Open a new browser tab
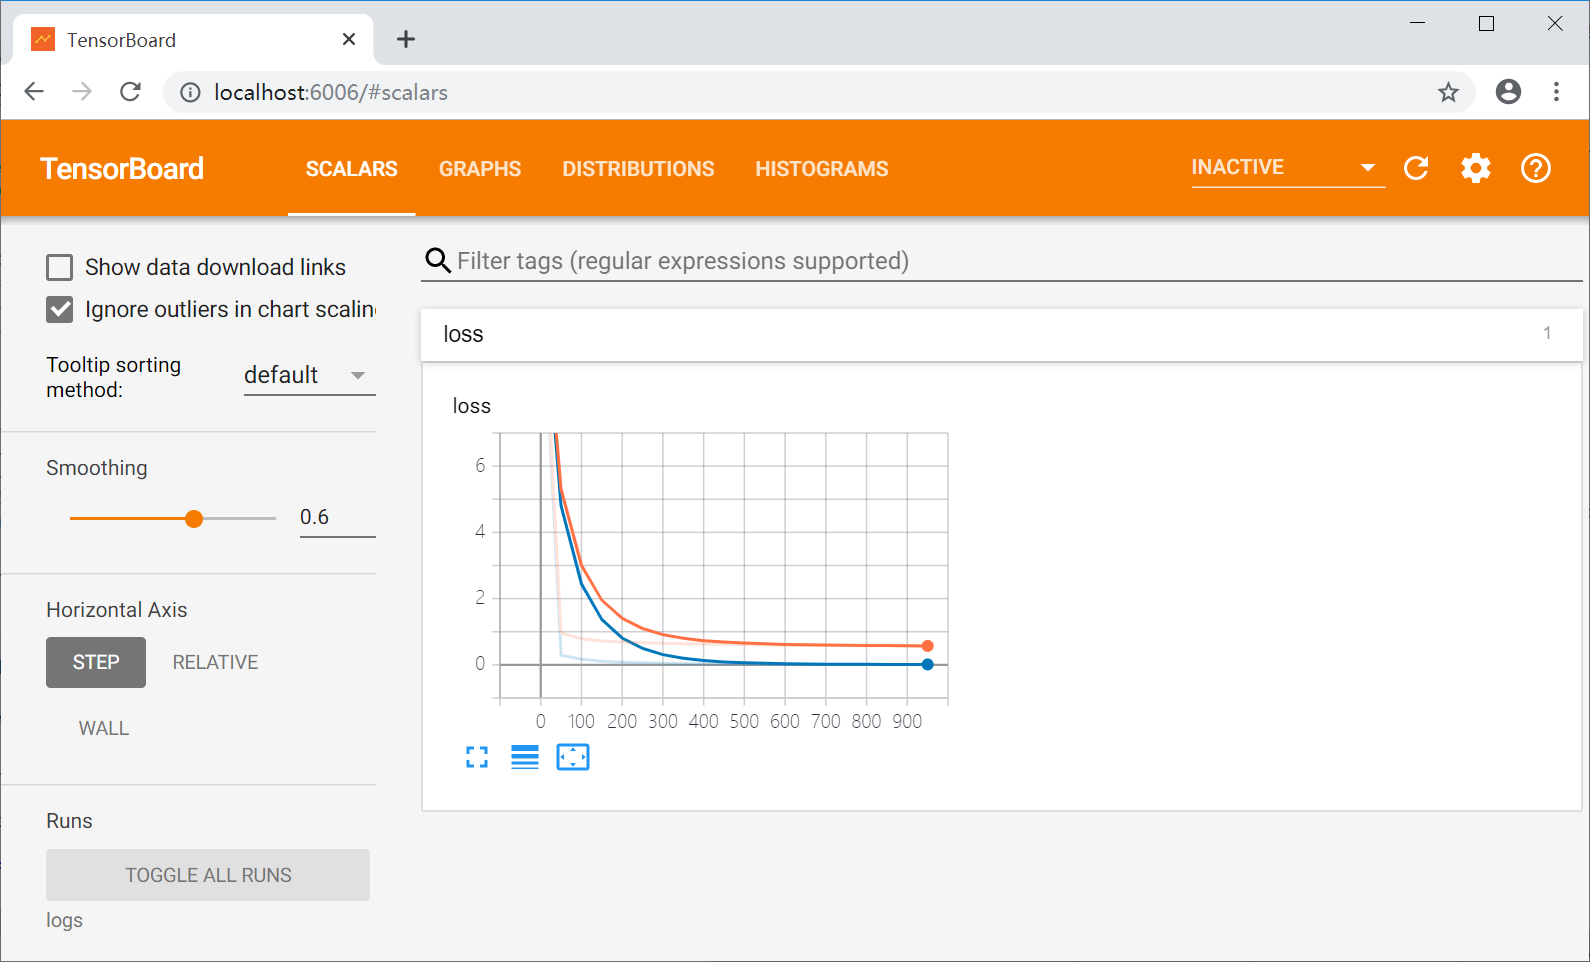1590x962 pixels. tap(406, 39)
